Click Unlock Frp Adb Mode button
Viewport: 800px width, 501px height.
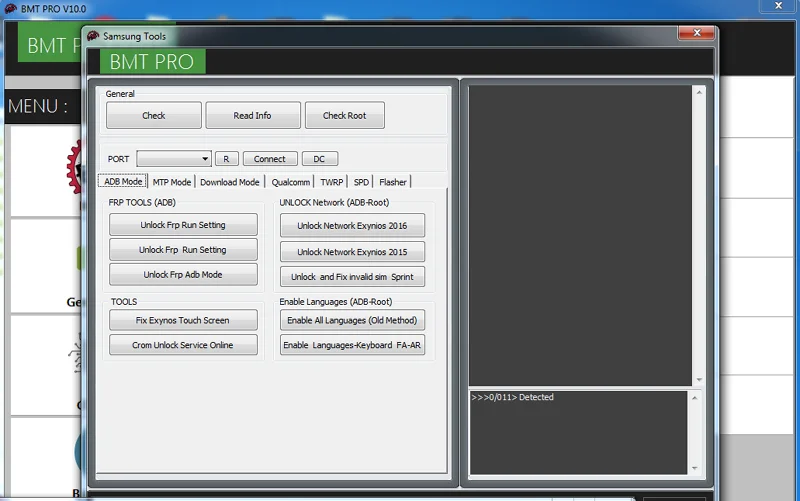(x=183, y=274)
